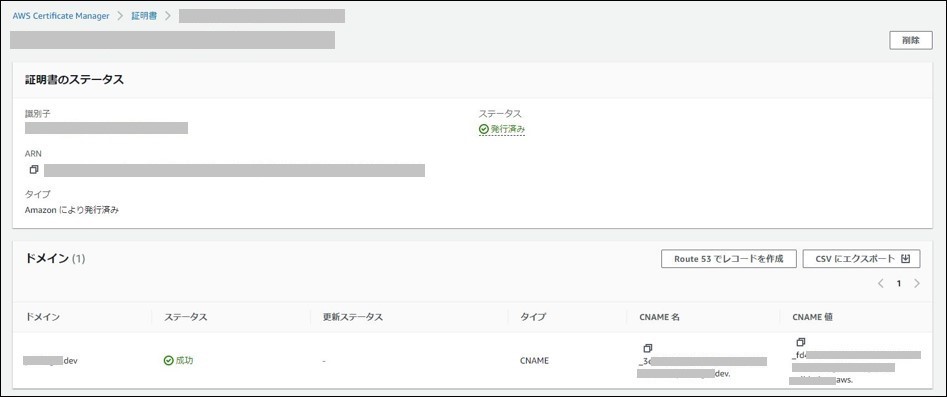Click the green success check icon beside 成功
947x397 pixels.
pos(169,360)
